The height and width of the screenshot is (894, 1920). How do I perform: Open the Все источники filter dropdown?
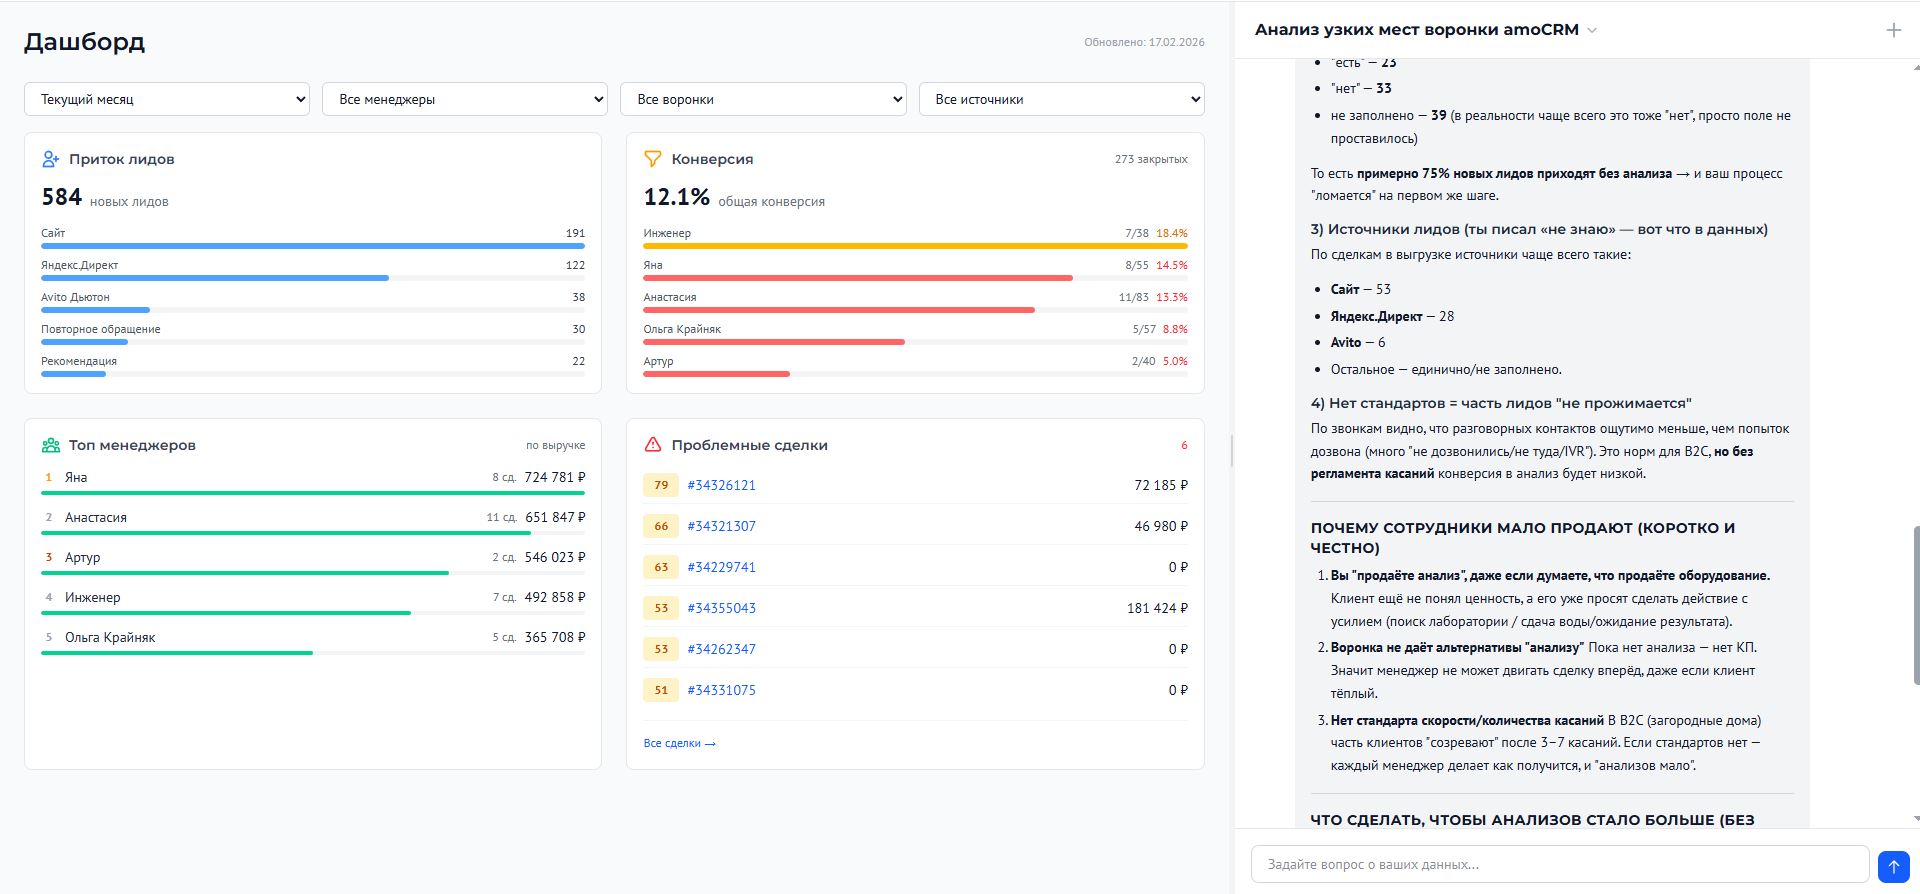(x=1061, y=99)
